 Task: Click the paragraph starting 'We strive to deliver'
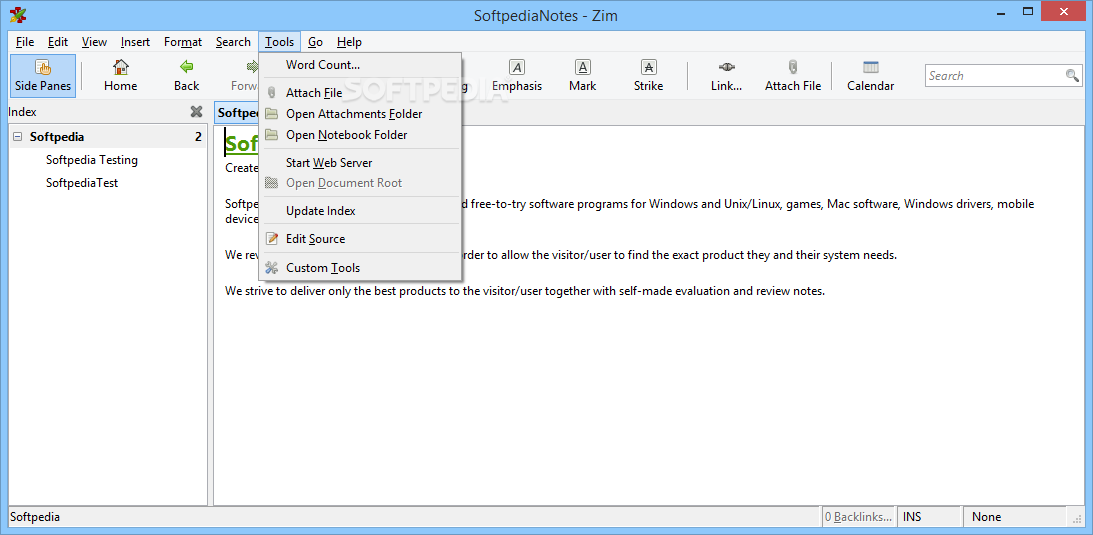[525, 290]
